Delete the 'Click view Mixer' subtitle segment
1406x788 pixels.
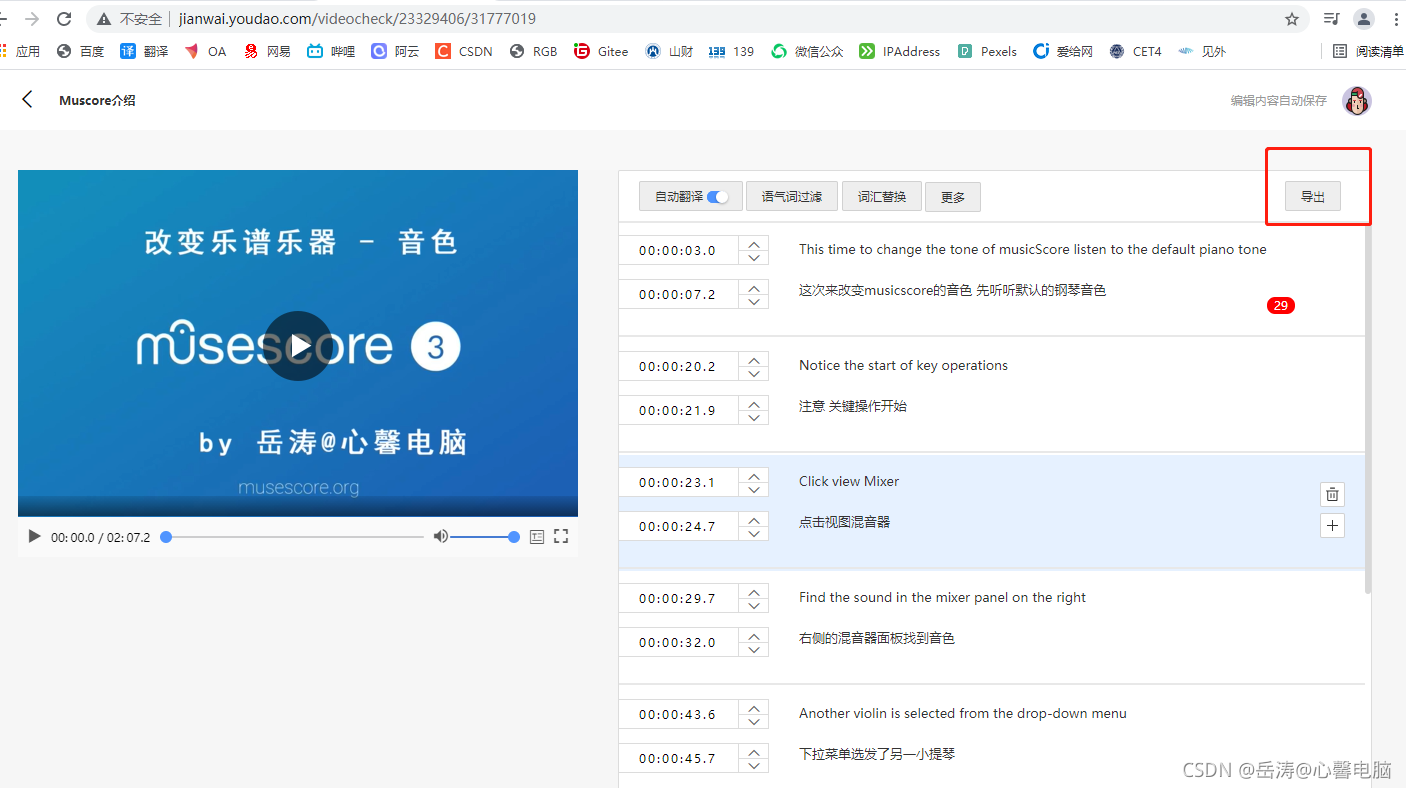[1332, 494]
